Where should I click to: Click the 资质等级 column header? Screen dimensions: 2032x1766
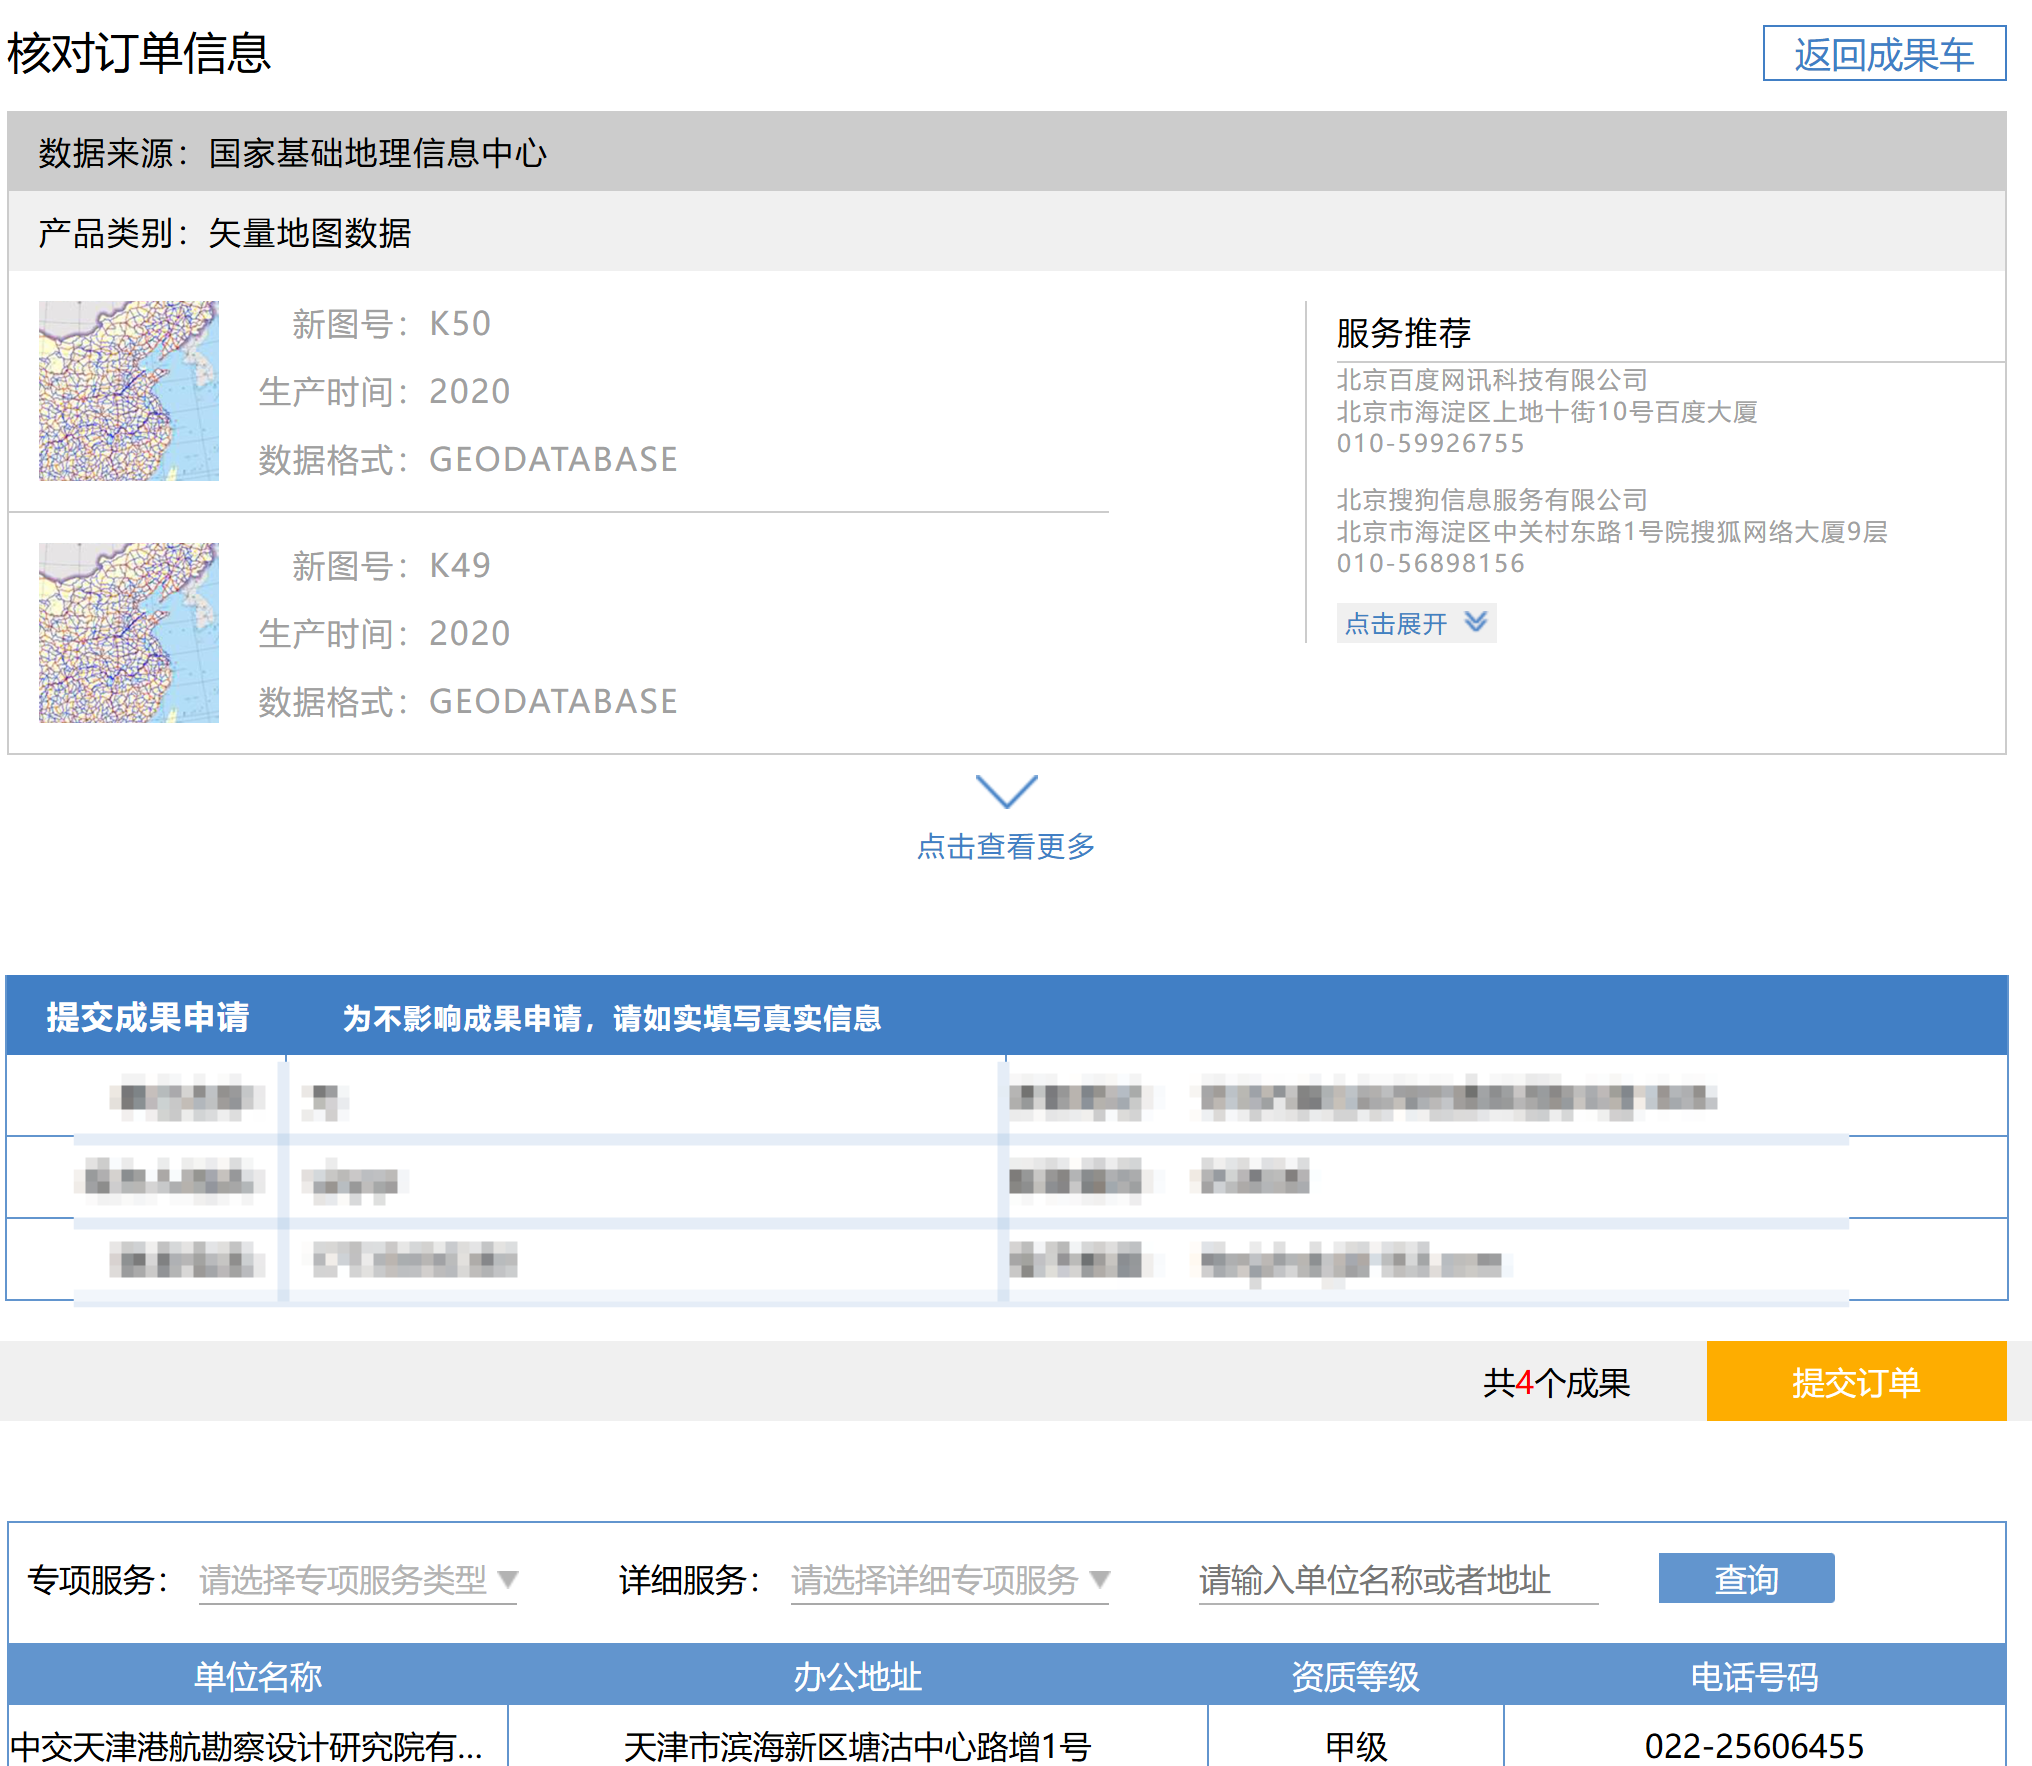[1355, 1676]
